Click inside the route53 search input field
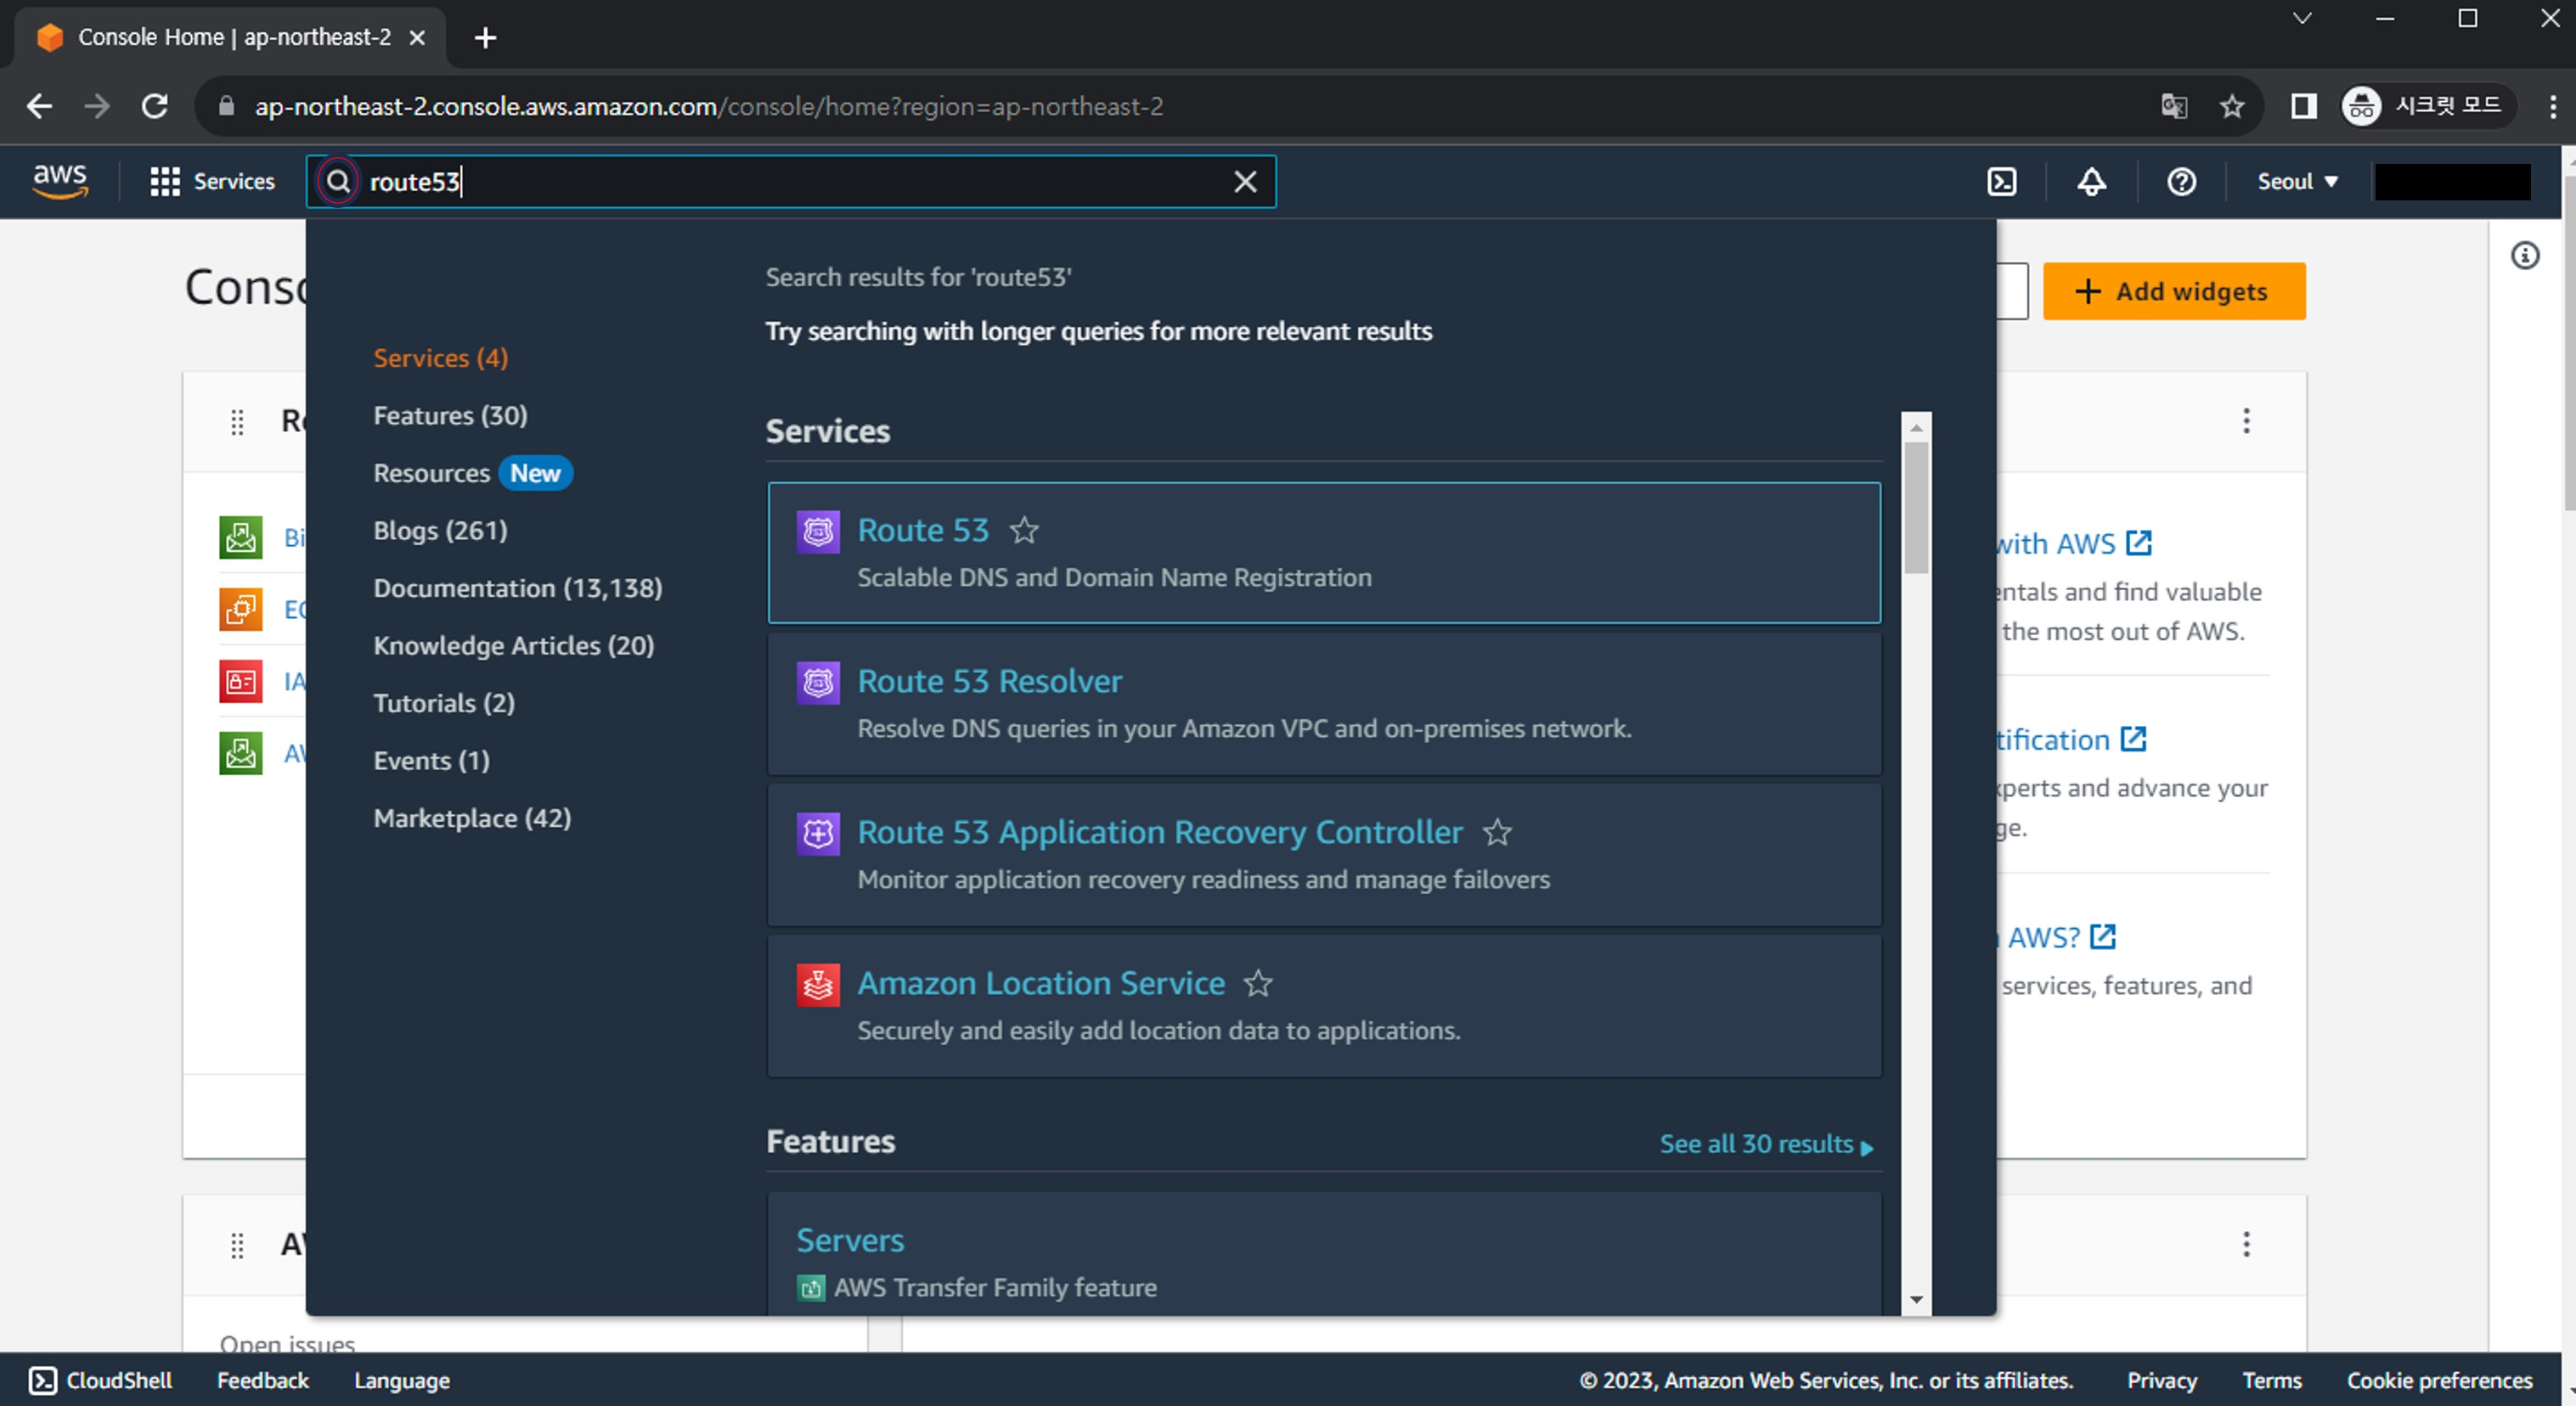 (x=800, y=182)
